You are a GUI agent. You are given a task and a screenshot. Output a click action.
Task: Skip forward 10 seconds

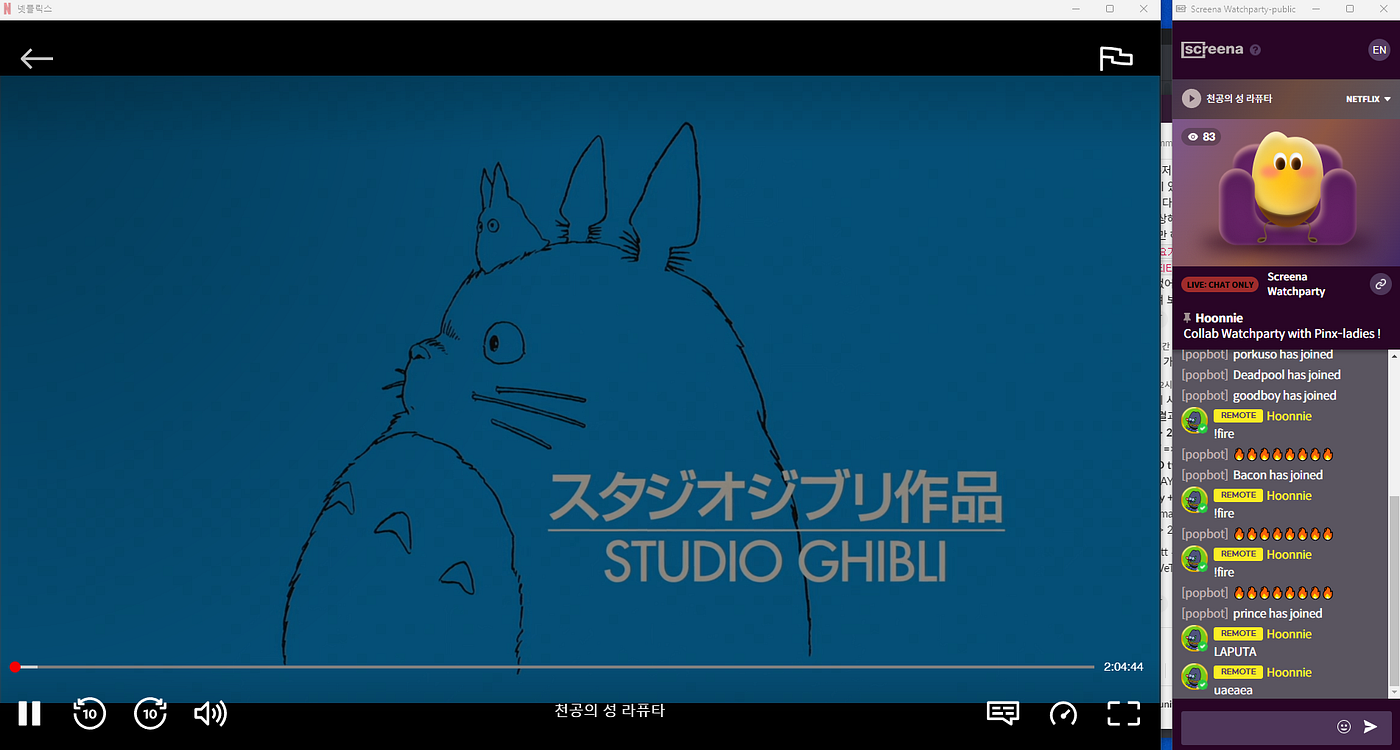(x=151, y=713)
